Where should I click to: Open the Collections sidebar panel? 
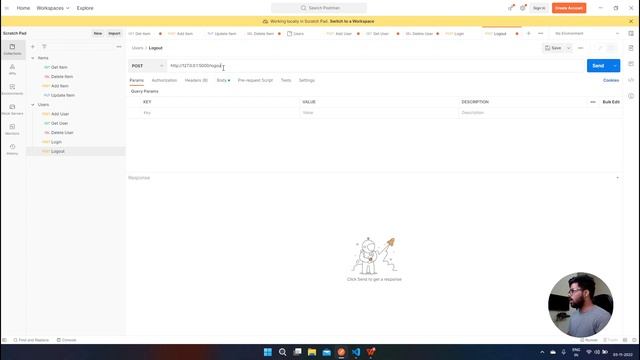(13, 49)
